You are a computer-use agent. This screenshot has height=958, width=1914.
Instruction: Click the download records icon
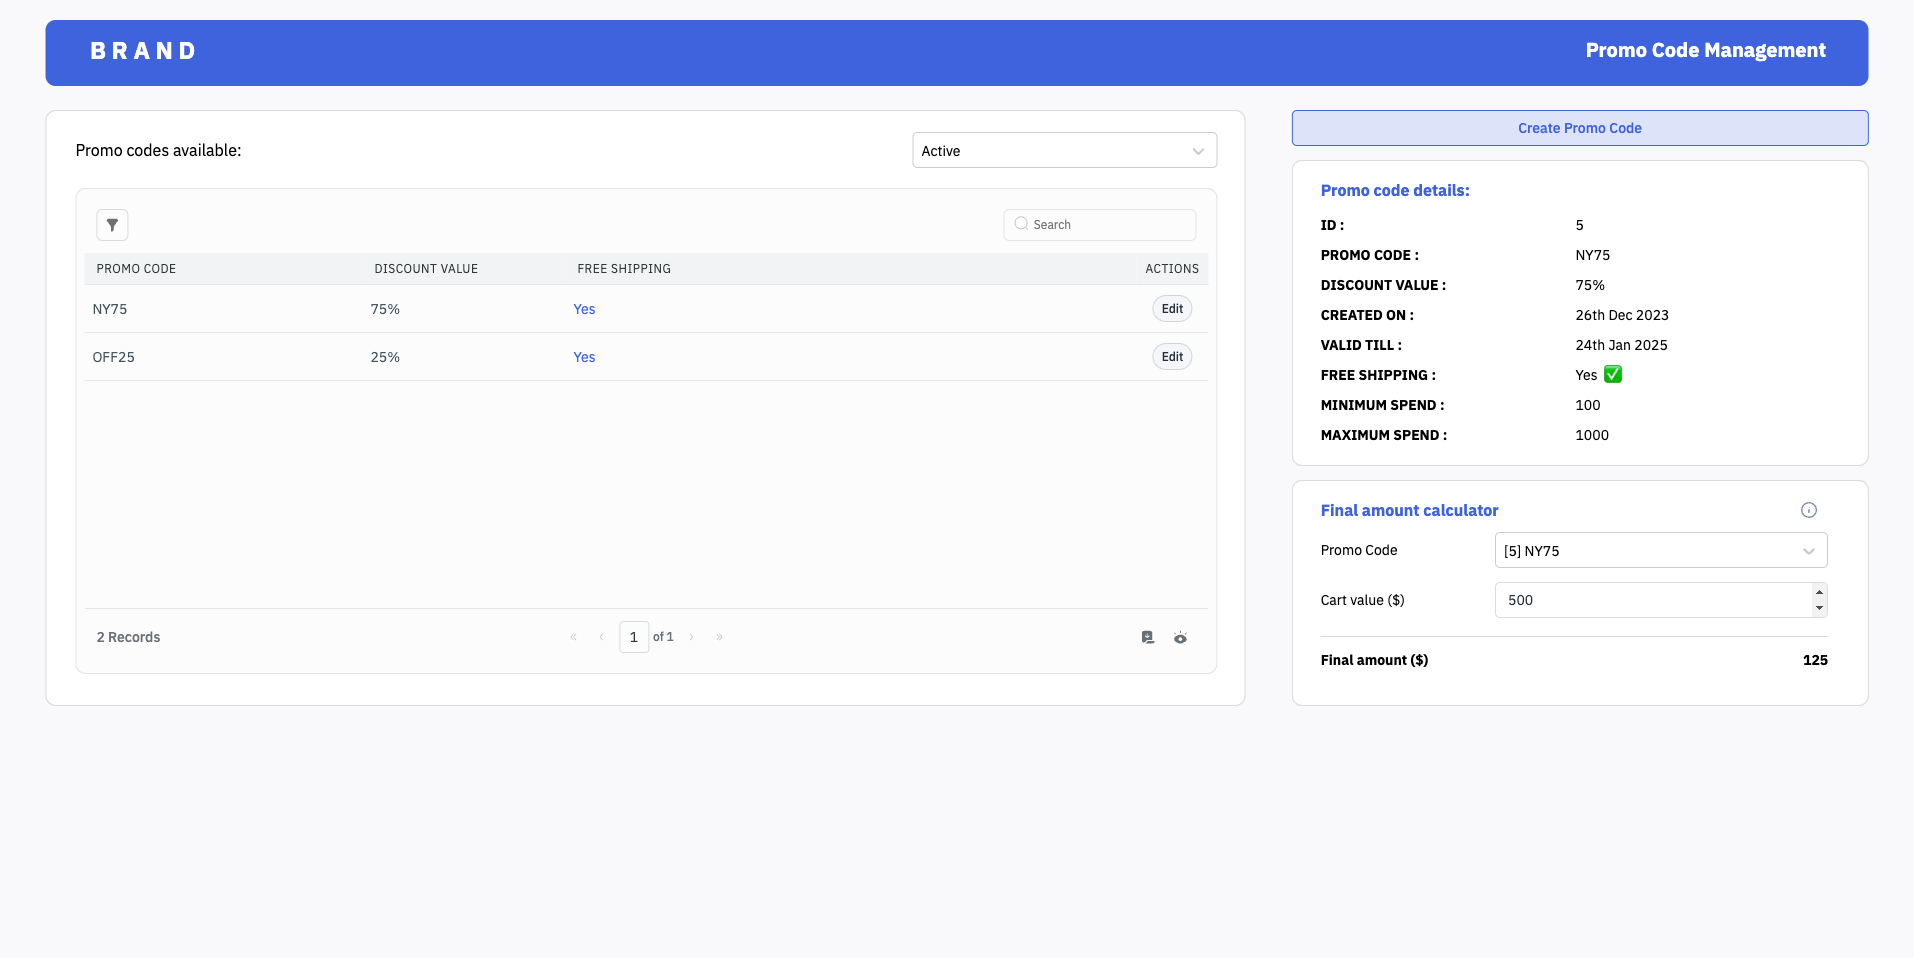click(x=1148, y=637)
